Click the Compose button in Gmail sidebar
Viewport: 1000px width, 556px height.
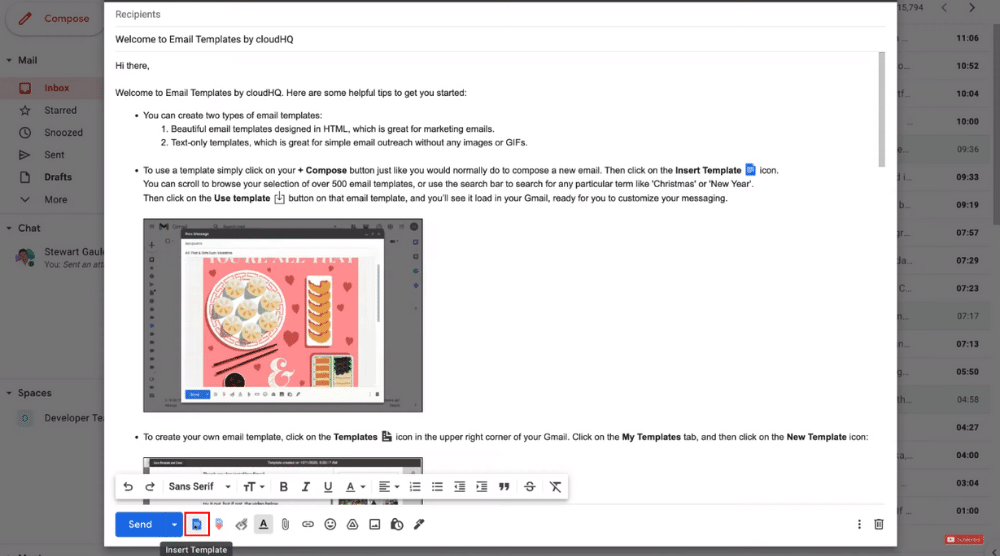point(55,18)
